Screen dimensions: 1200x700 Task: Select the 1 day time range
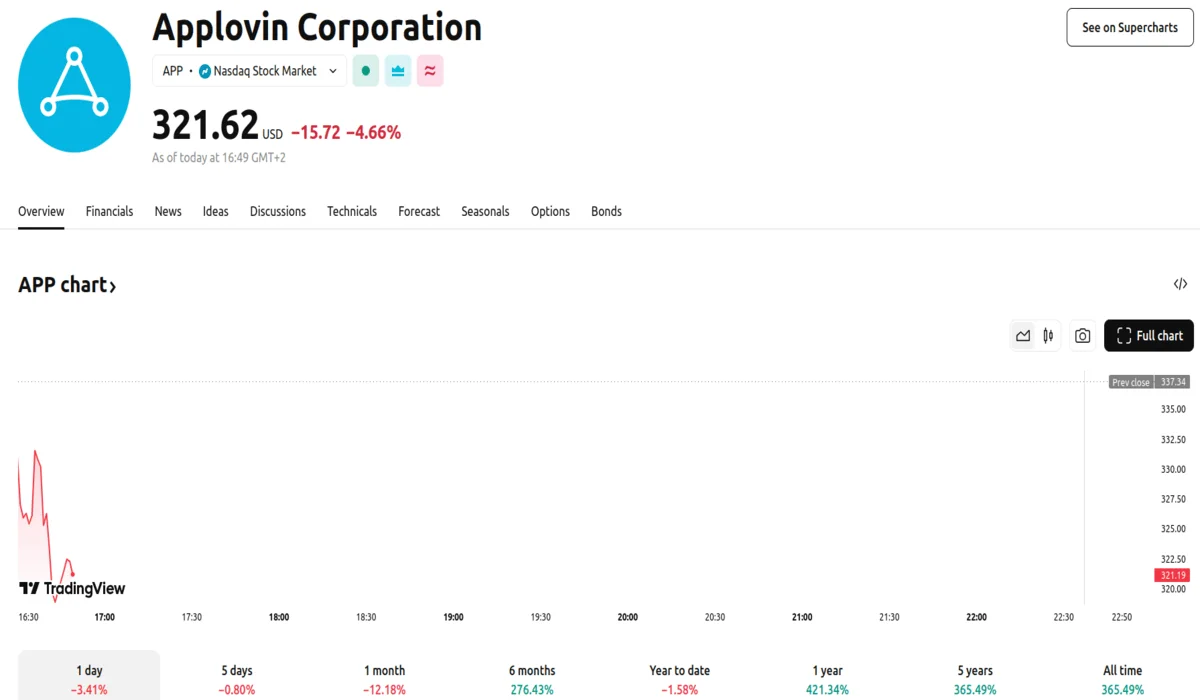pyautogui.click(x=89, y=679)
